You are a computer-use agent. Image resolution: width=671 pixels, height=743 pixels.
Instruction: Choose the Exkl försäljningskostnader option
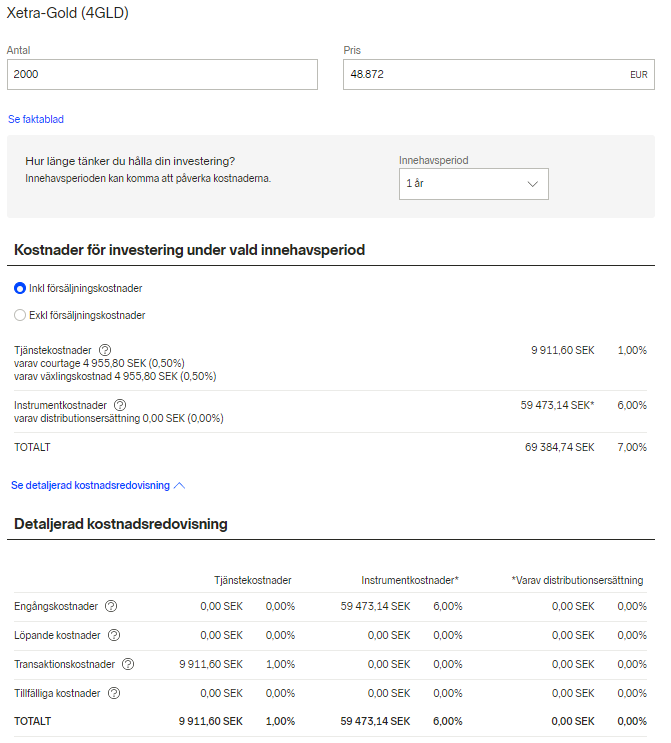[20, 315]
